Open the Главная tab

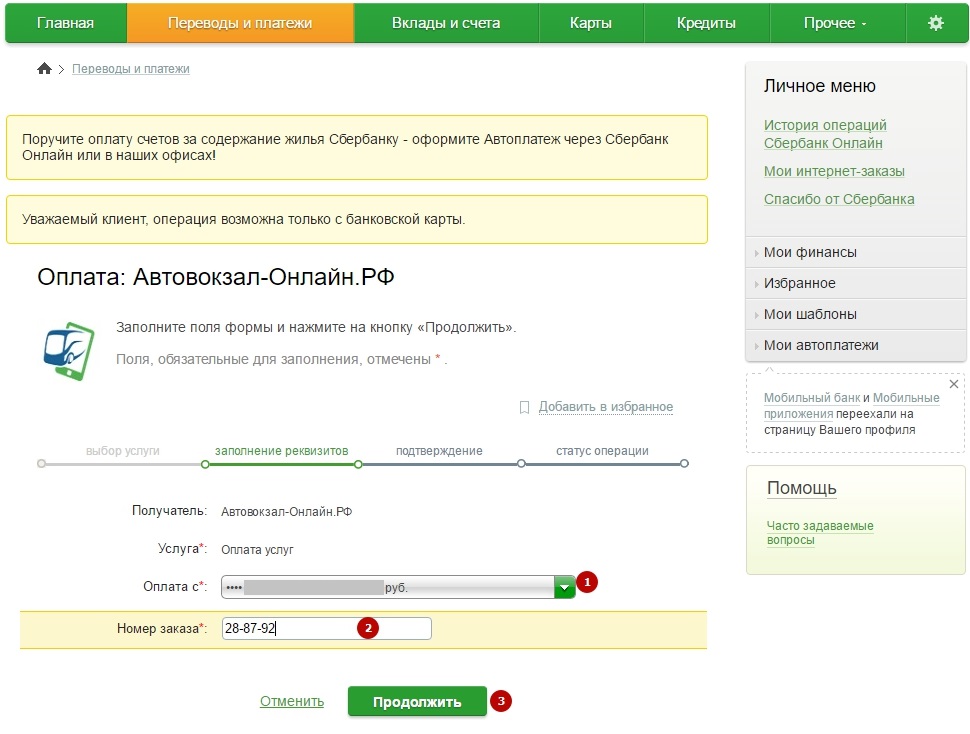point(66,23)
